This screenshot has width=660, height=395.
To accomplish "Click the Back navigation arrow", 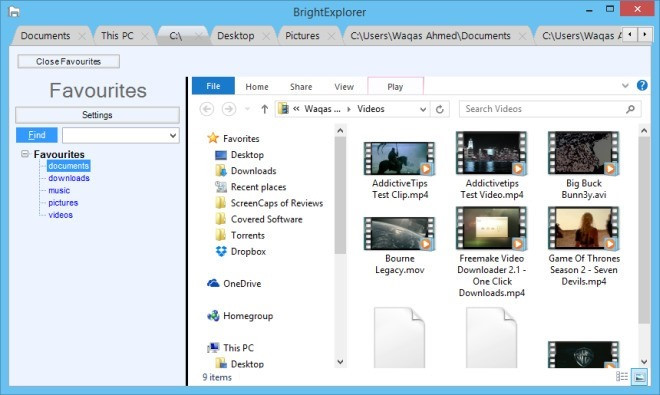I will (x=207, y=109).
